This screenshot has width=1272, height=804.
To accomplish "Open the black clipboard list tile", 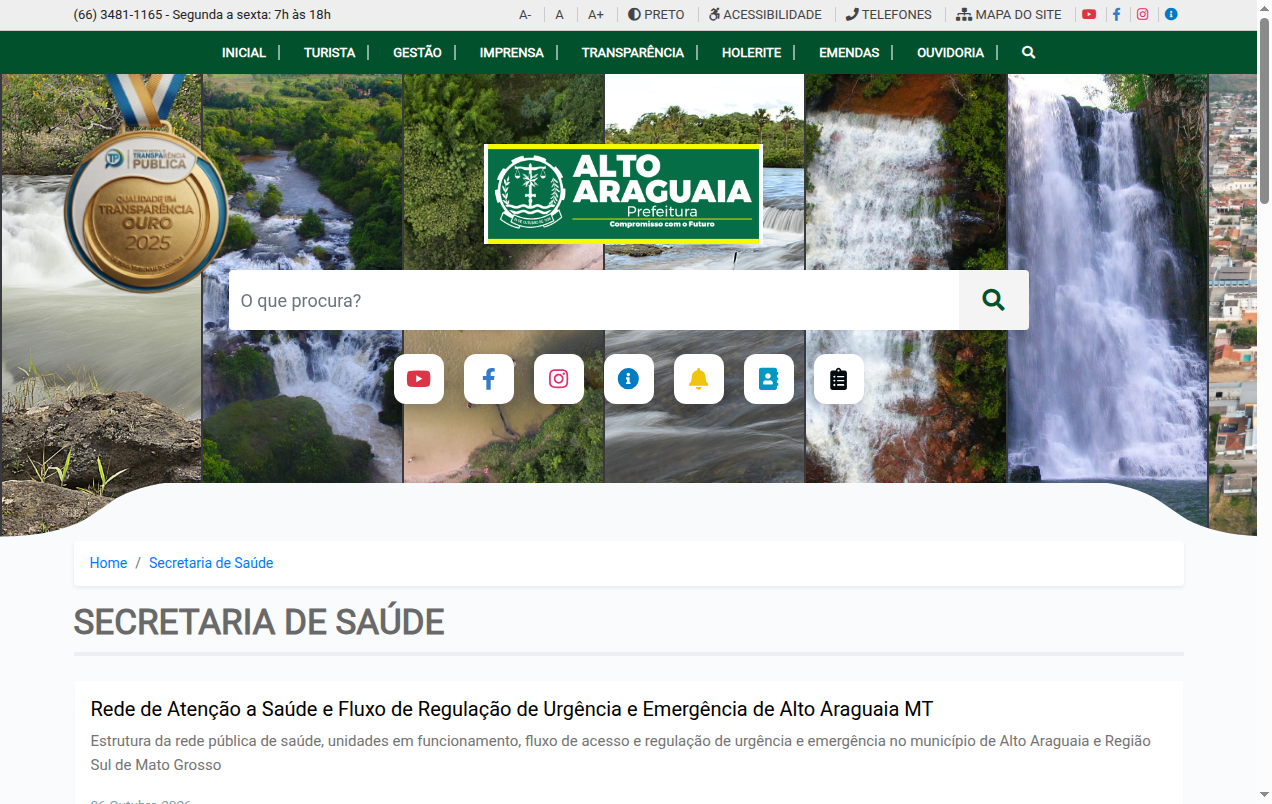I will pos(839,379).
